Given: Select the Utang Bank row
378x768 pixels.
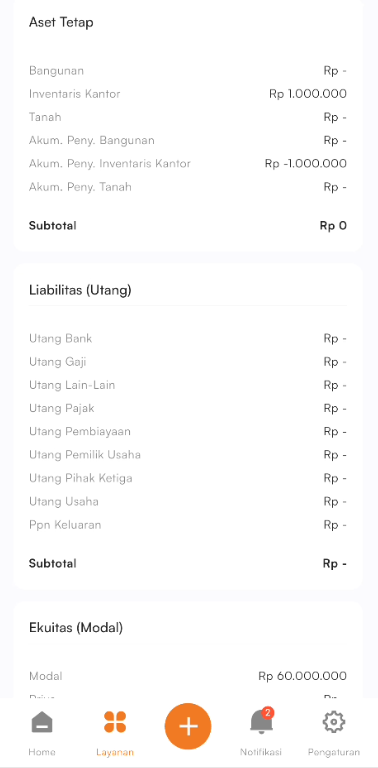Looking at the screenshot, I should click(188, 338).
